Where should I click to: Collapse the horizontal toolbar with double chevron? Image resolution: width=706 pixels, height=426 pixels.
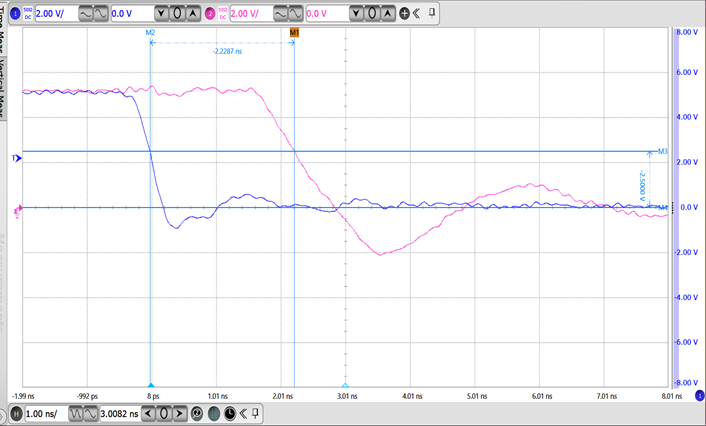[x=243, y=413]
